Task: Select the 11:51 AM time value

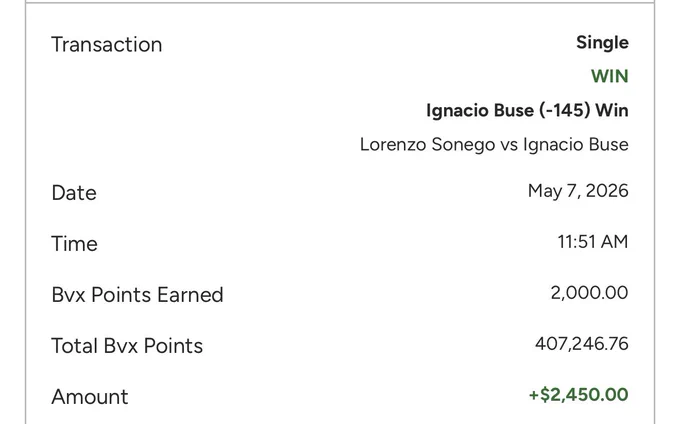Action: tap(592, 242)
